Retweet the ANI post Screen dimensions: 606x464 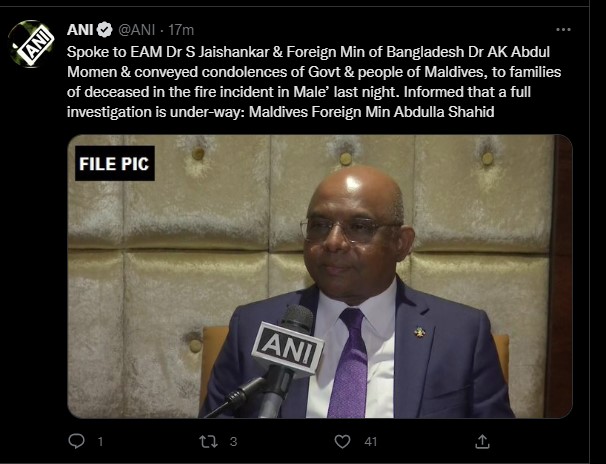(x=208, y=441)
